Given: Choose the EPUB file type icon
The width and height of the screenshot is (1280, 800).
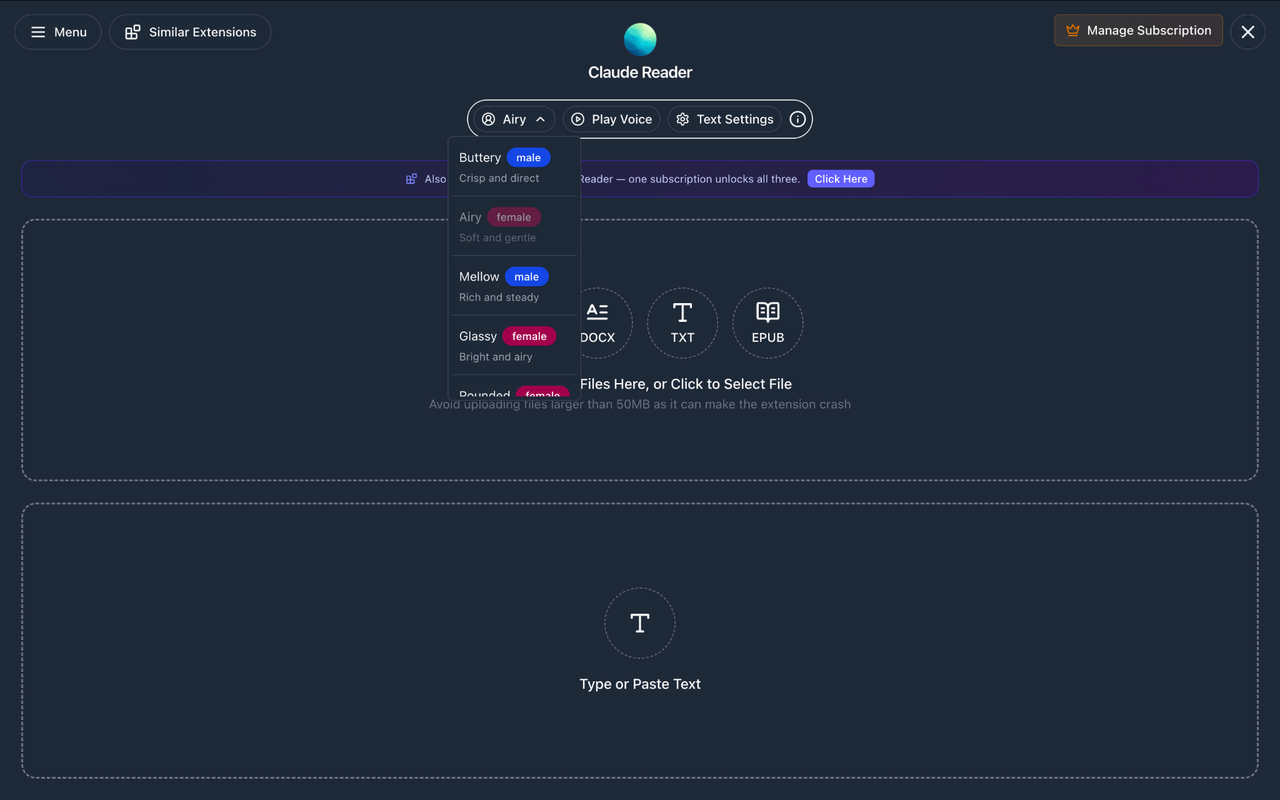Looking at the screenshot, I should click(768, 323).
